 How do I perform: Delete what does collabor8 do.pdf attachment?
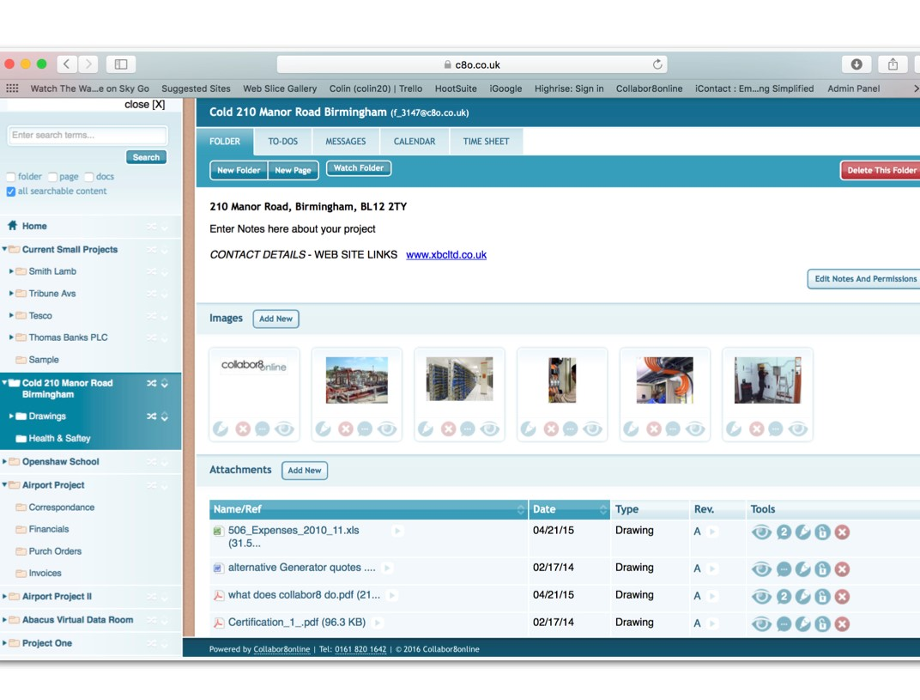point(842,597)
